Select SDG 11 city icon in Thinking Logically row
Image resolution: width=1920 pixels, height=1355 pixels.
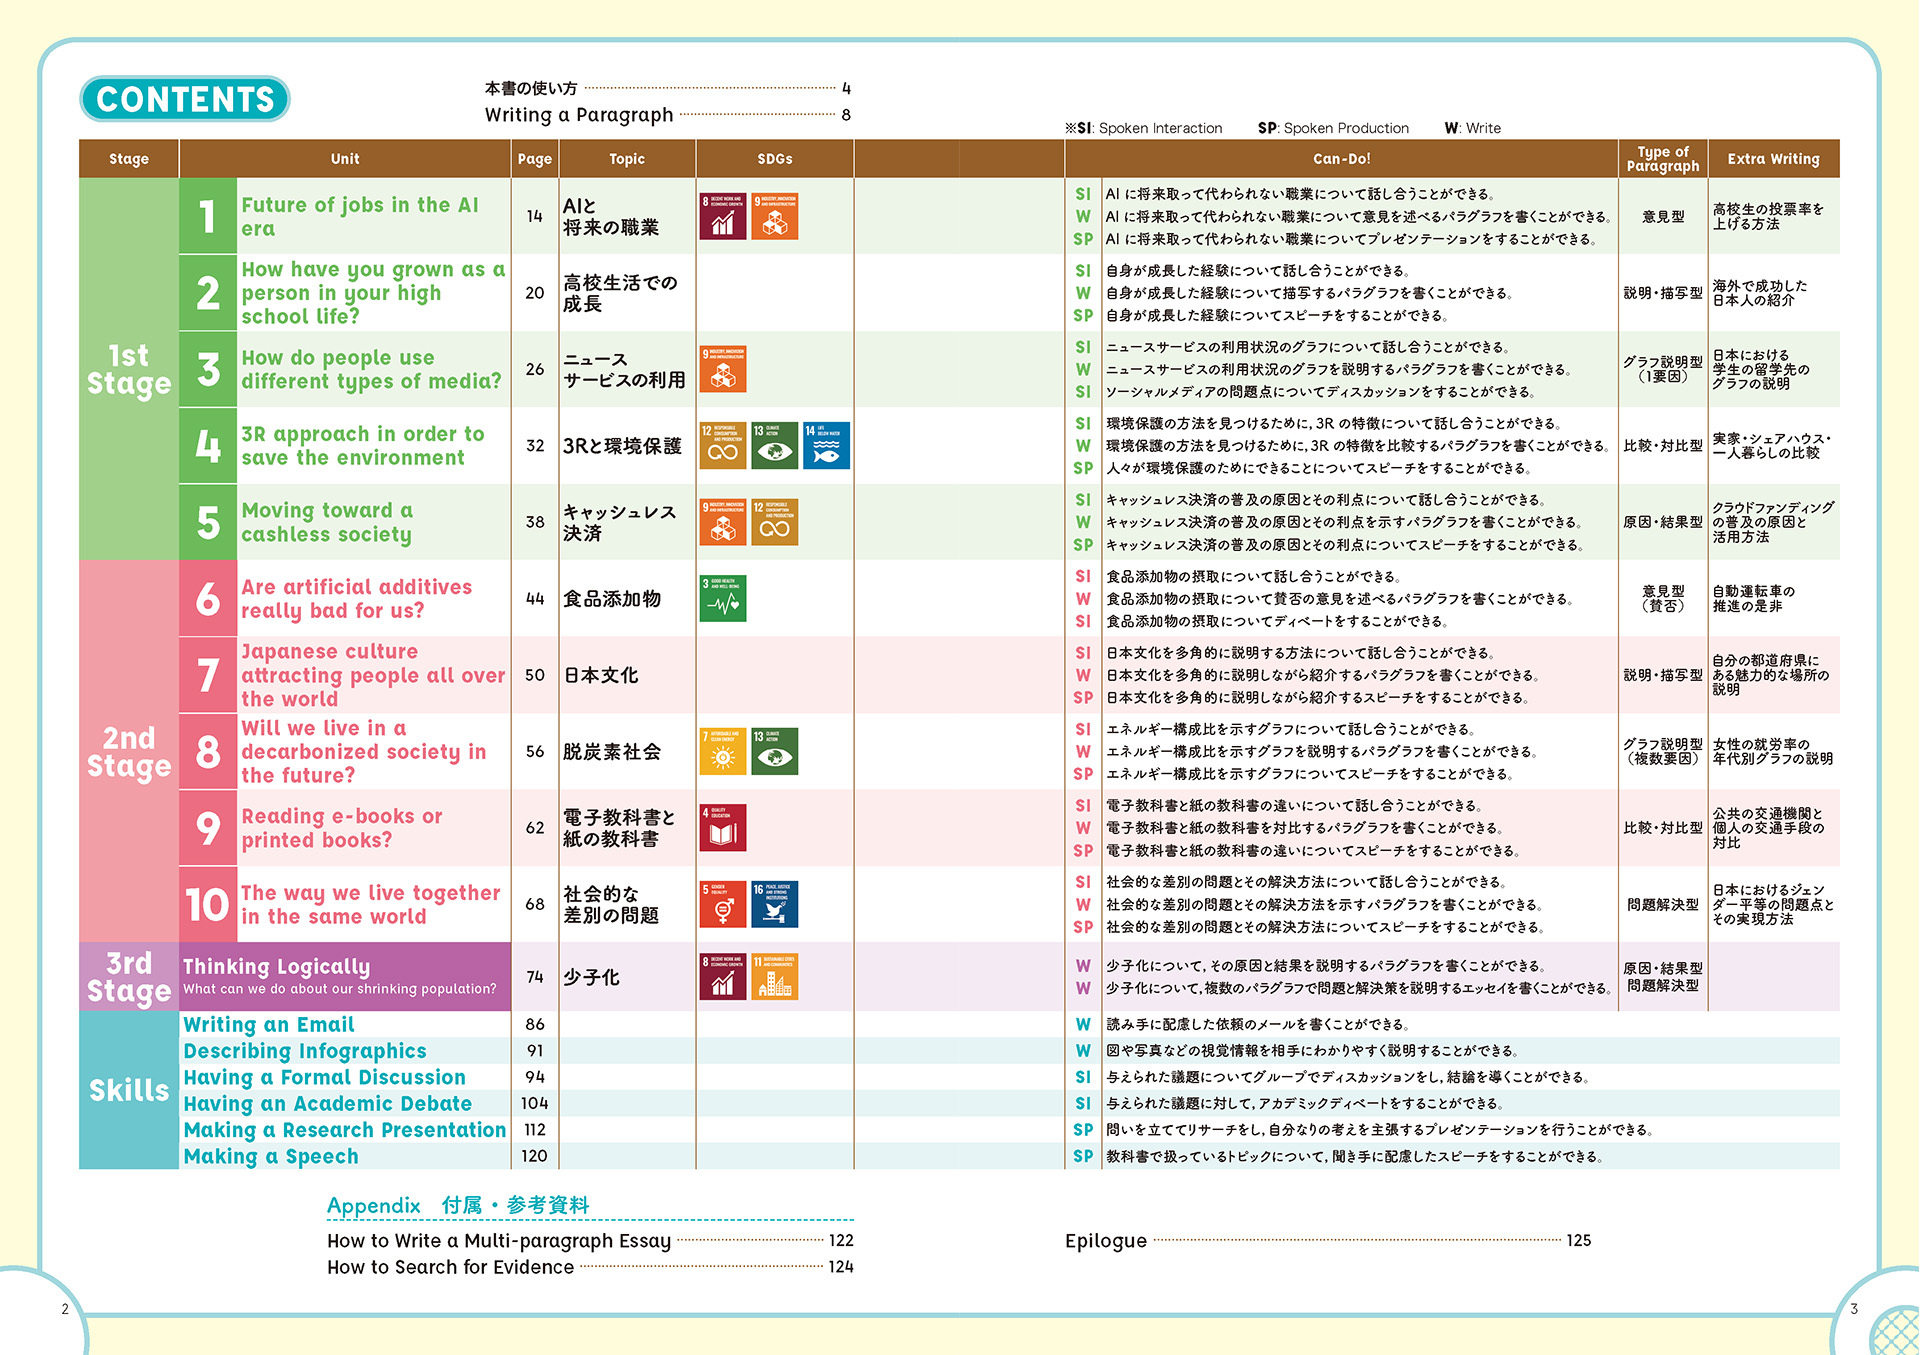point(775,976)
